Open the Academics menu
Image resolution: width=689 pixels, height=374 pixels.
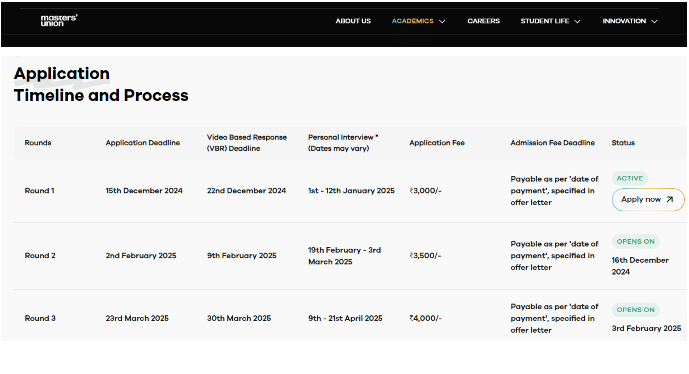click(x=413, y=21)
